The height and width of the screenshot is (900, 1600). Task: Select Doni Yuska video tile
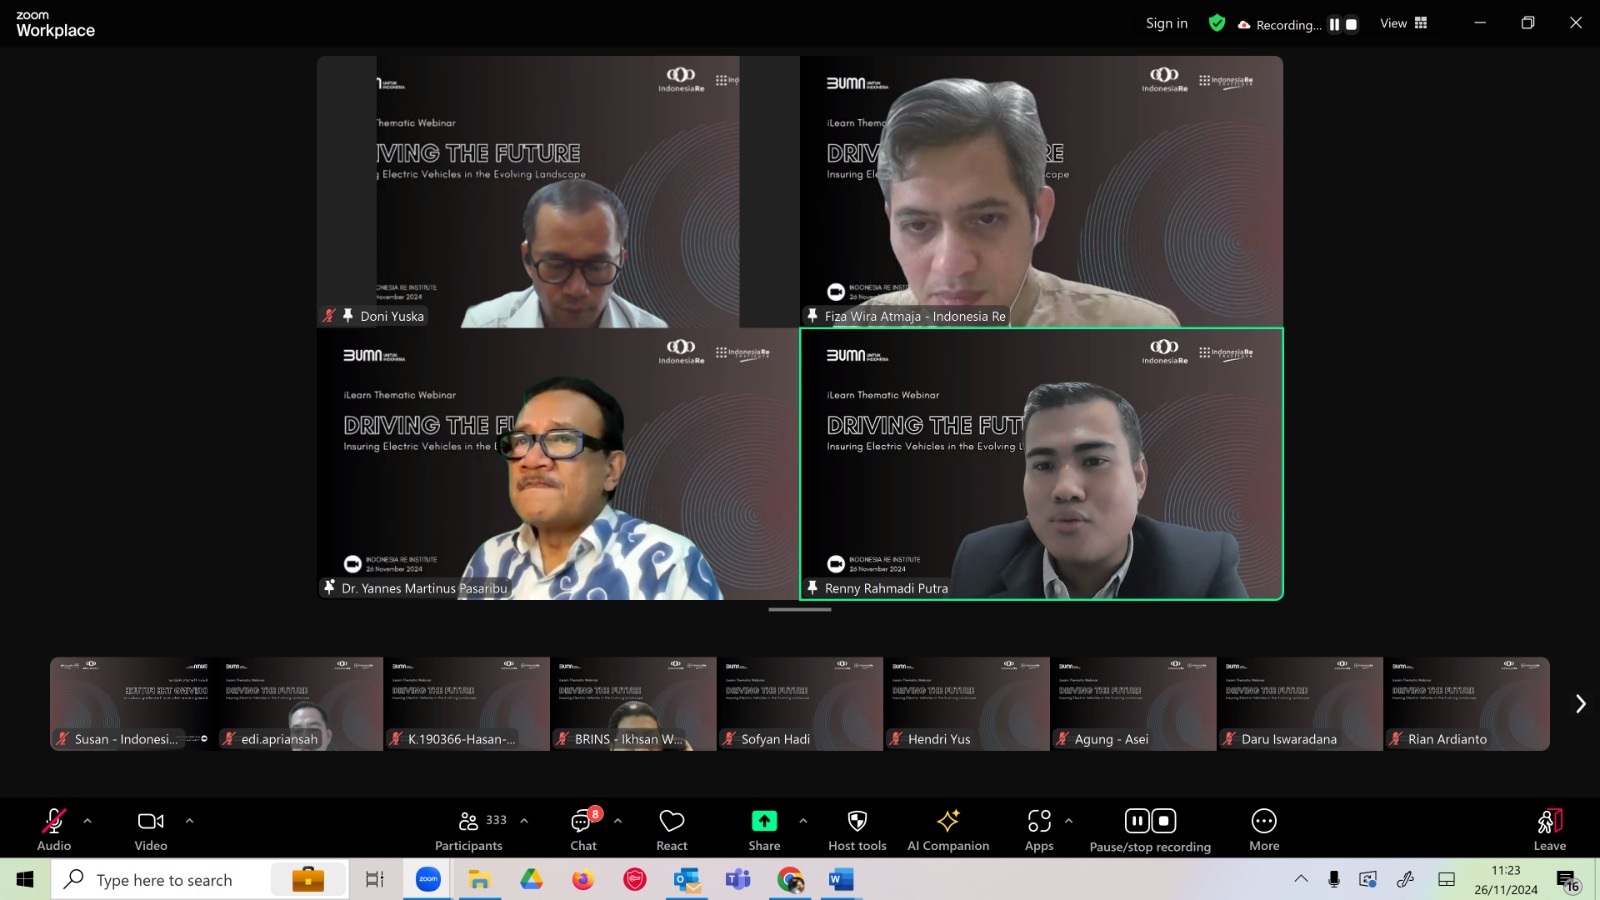(x=558, y=192)
